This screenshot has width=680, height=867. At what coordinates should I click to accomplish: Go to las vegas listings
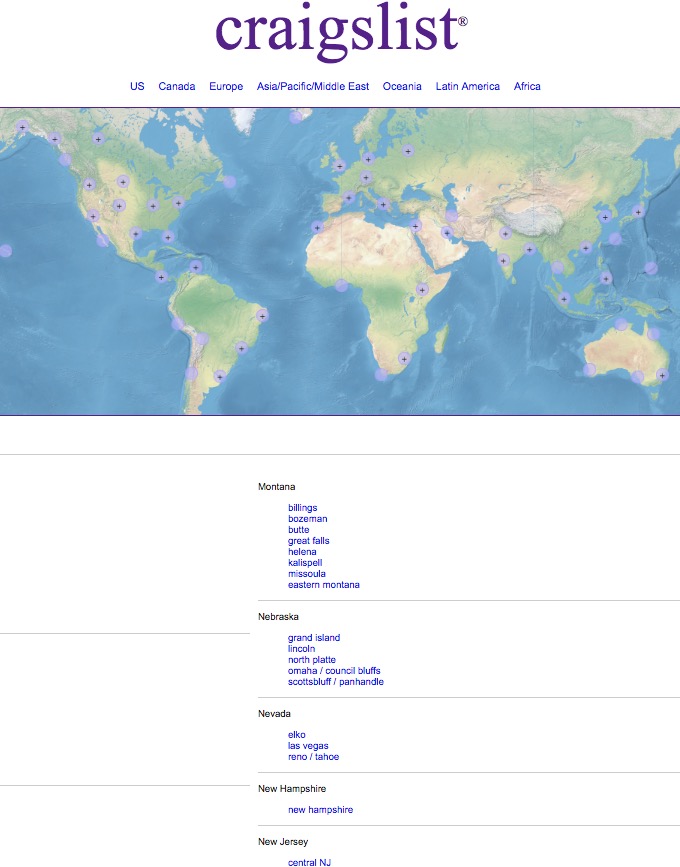[308, 746]
